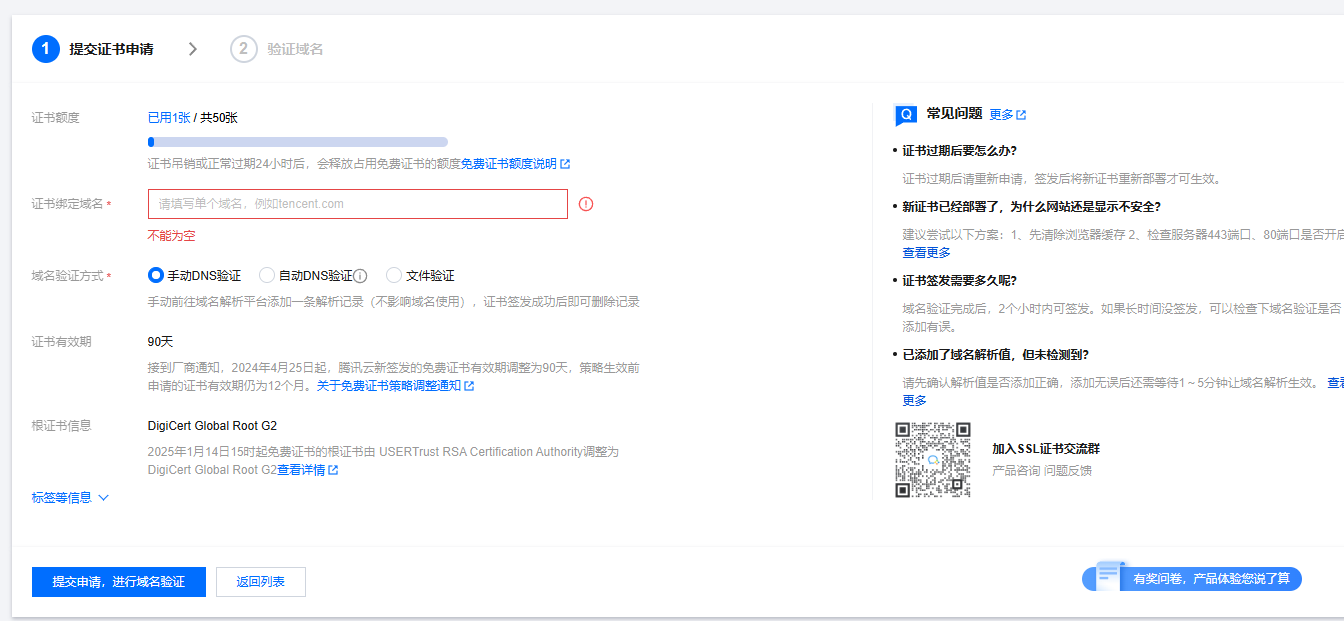Image resolution: width=1344 pixels, height=621 pixels.
Task: Click 有奖问卷，产品体验您说了算 banner
Action: 1192,578
